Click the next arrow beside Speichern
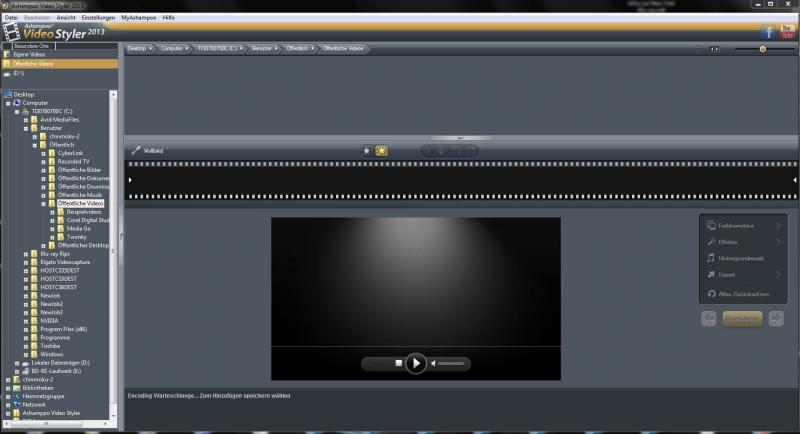Viewport: 800px width, 434px height. click(x=776, y=318)
